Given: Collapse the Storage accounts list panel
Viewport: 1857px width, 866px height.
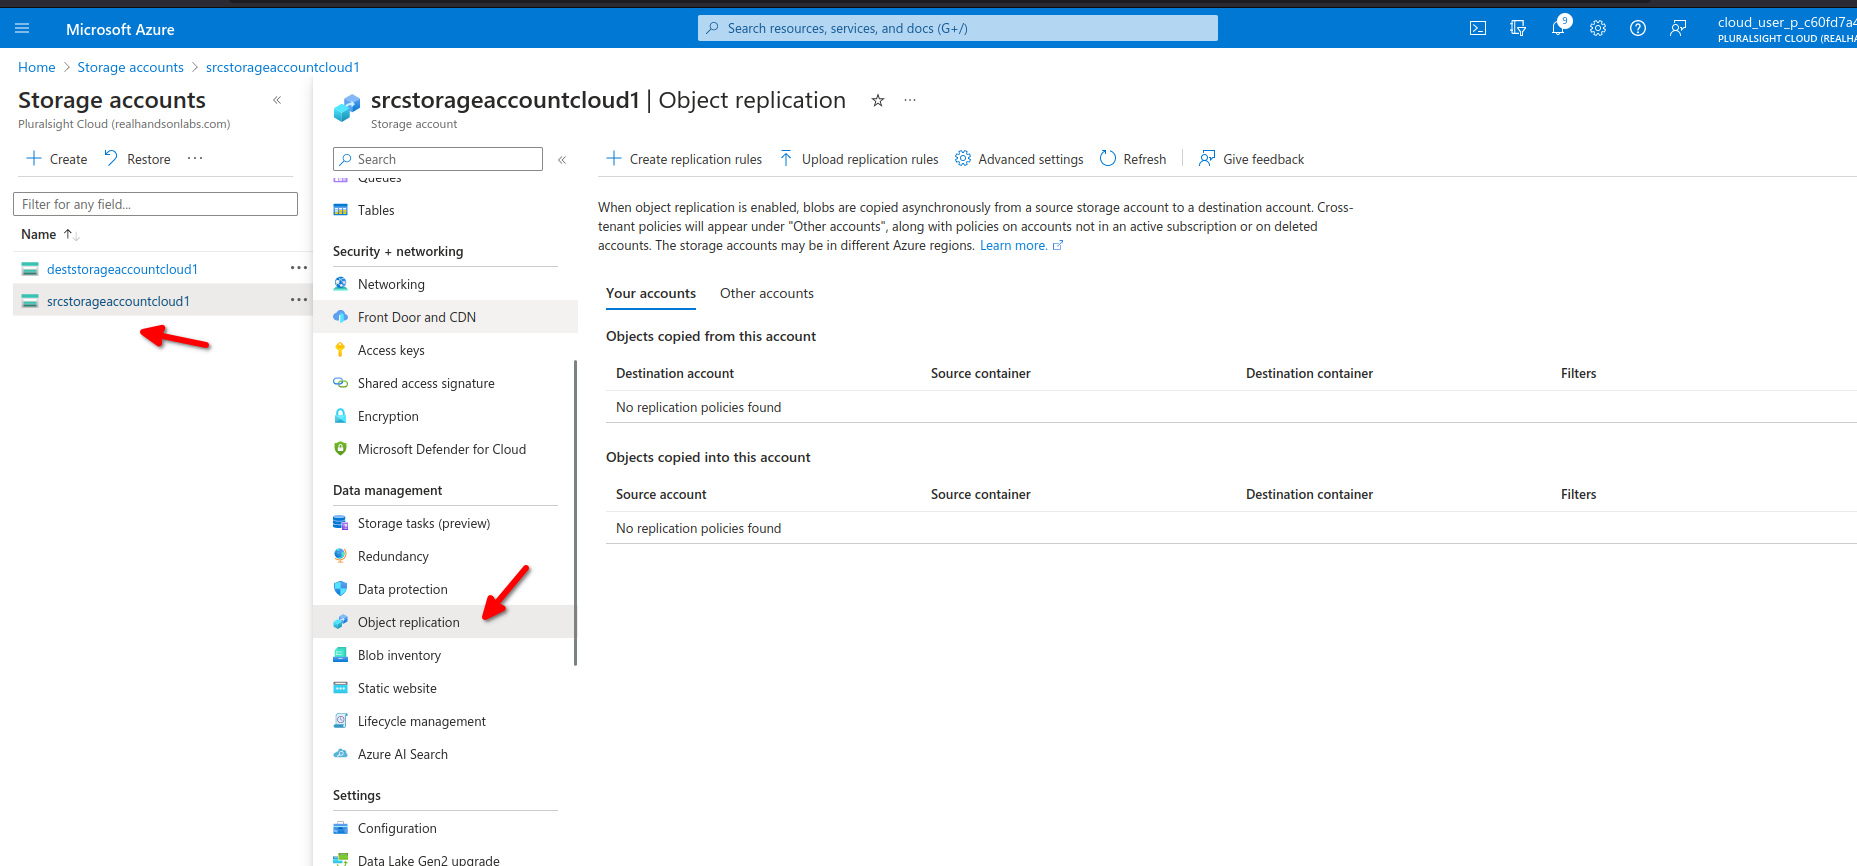Looking at the screenshot, I should [x=277, y=100].
